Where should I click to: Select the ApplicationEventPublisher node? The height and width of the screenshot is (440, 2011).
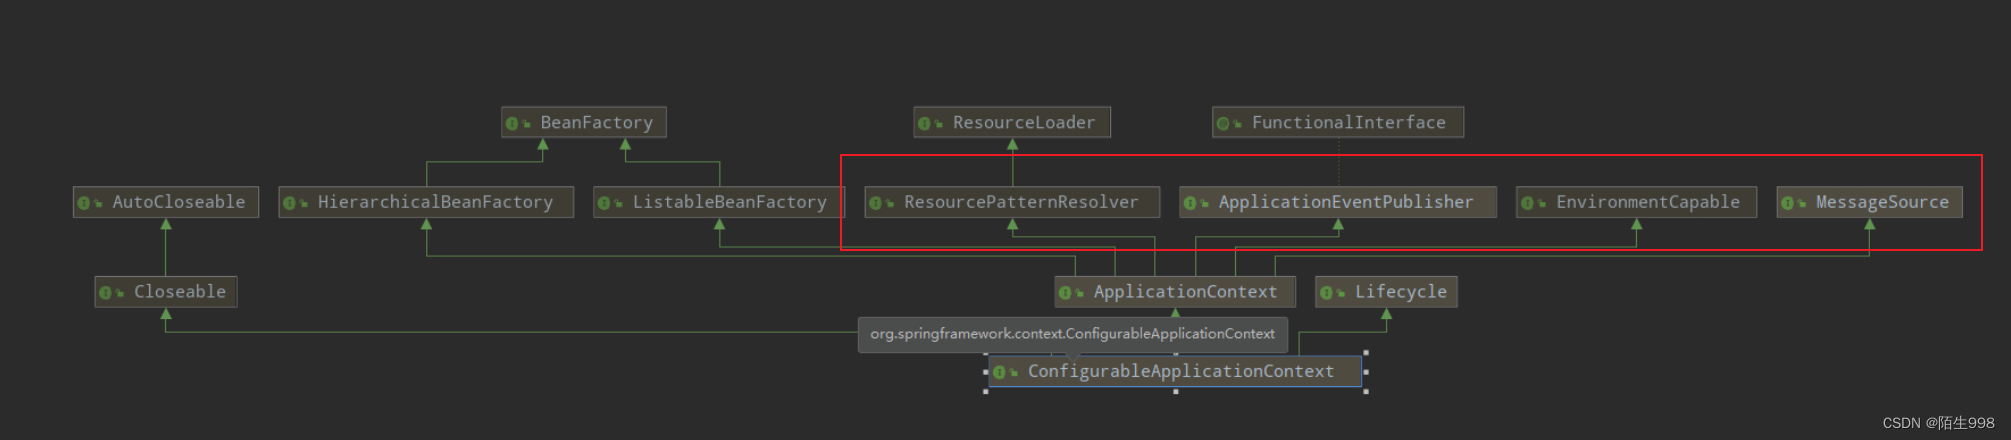pos(1338,202)
